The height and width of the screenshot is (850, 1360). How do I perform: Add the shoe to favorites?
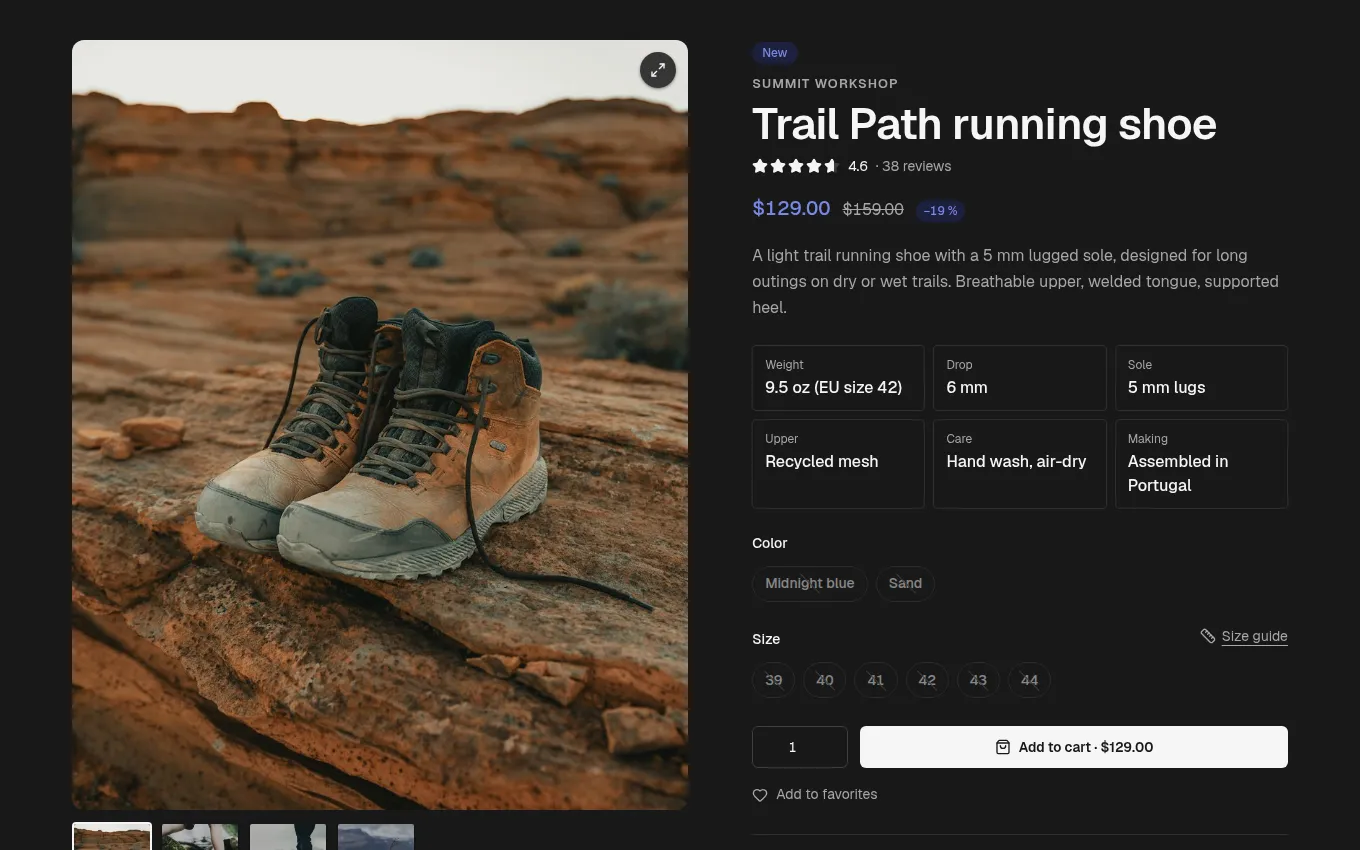click(815, 794)
